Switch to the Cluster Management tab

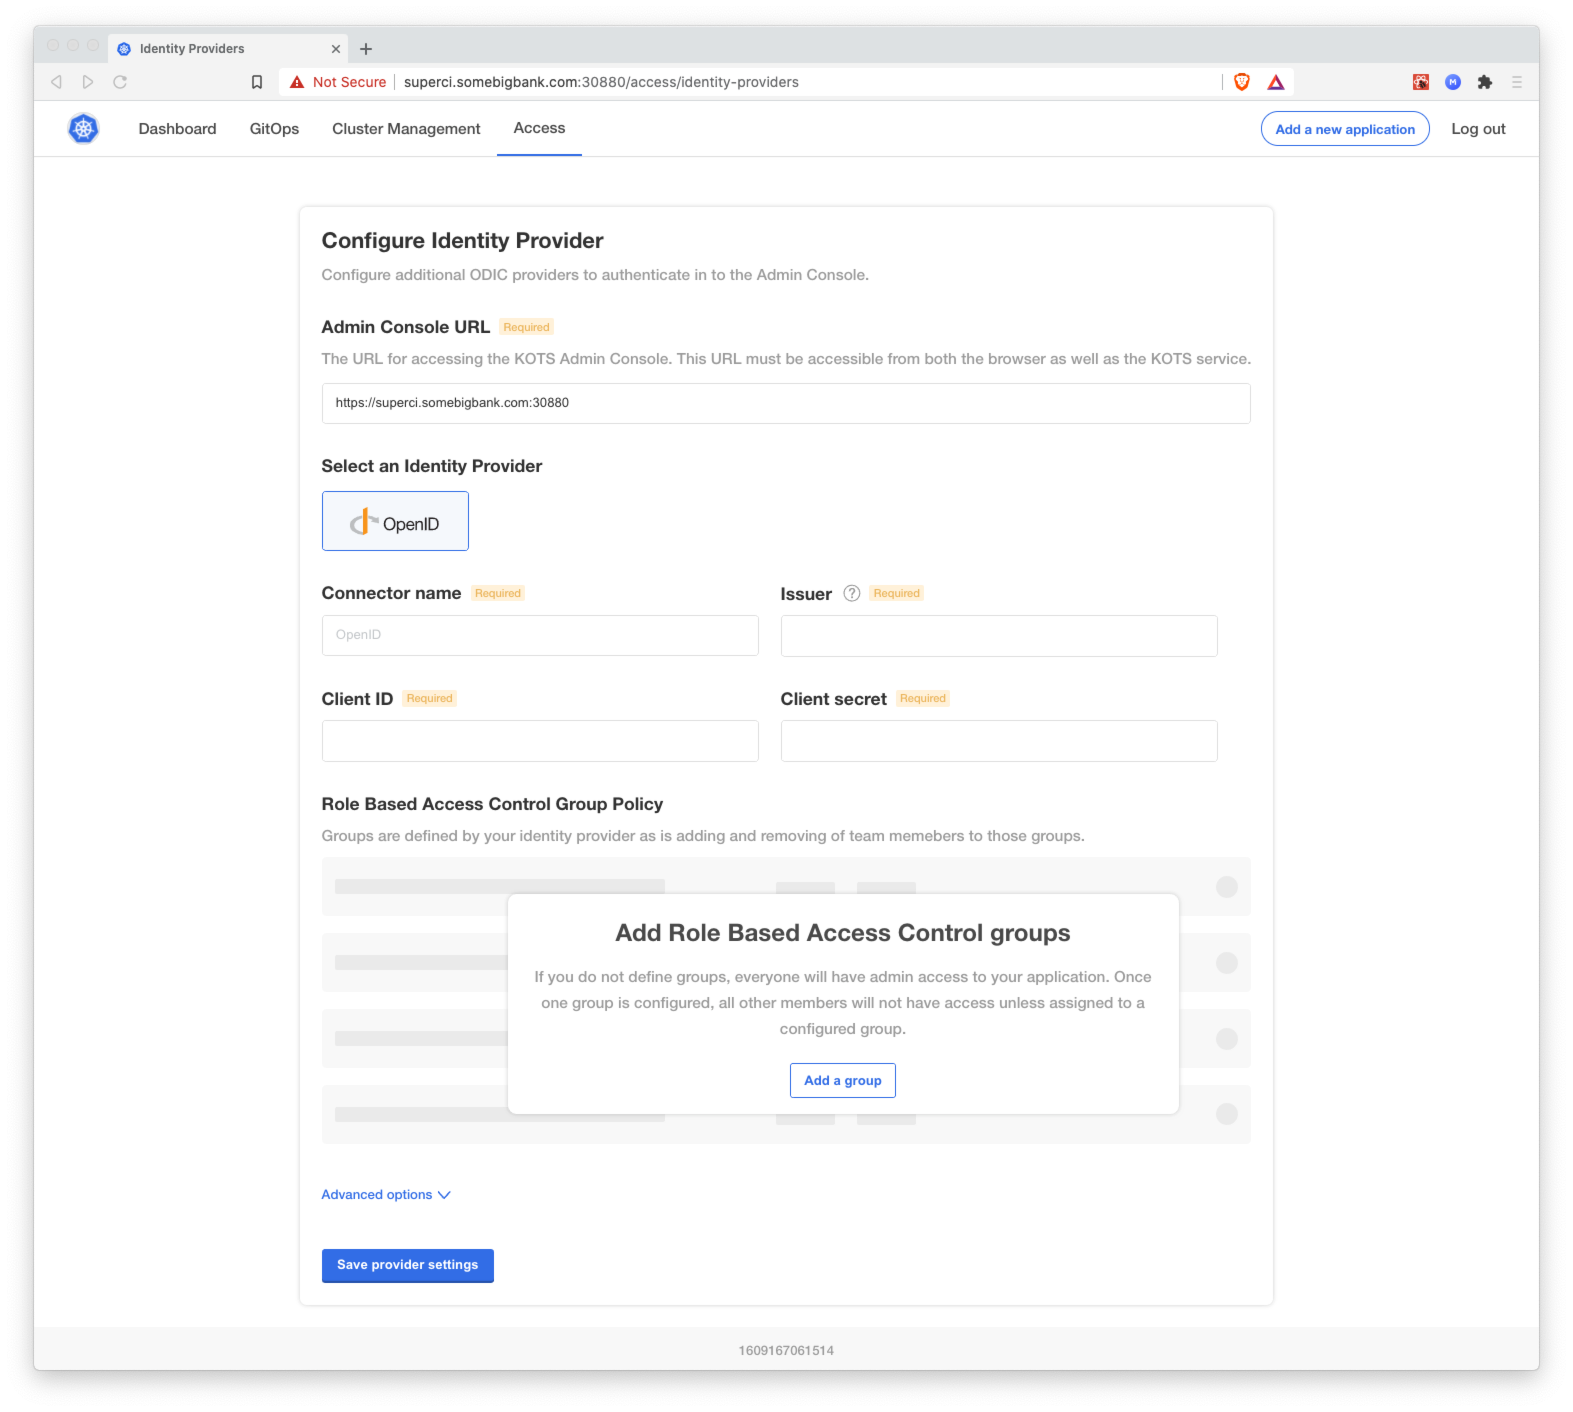406,128
